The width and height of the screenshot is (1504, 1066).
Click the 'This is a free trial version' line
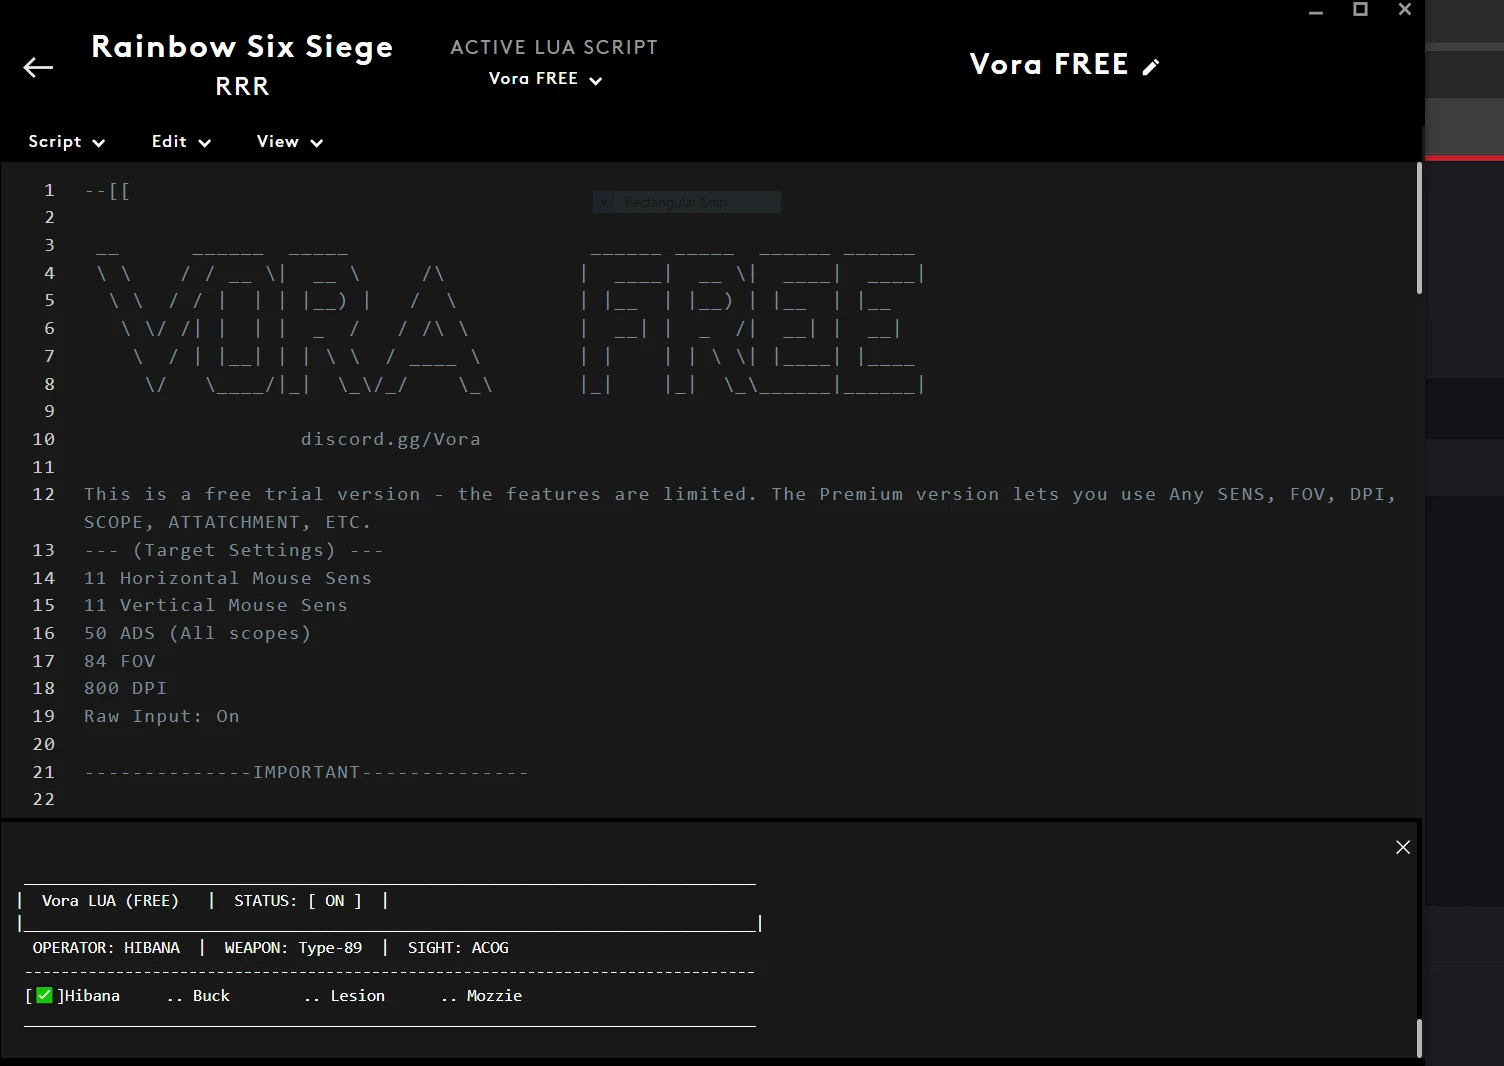pos(740,508)
